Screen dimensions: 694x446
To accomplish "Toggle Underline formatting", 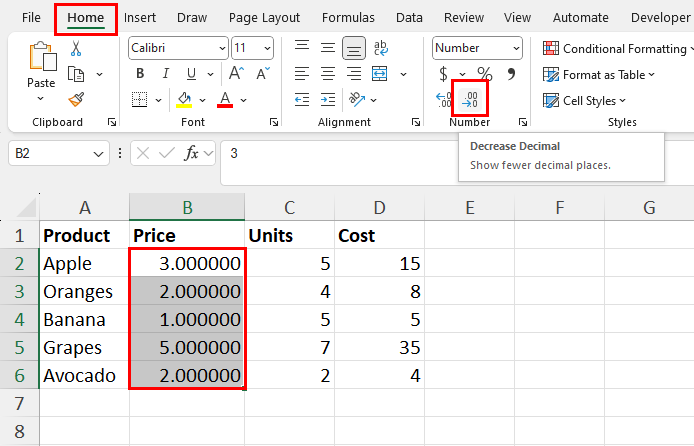I will click(x=191, y=73).
